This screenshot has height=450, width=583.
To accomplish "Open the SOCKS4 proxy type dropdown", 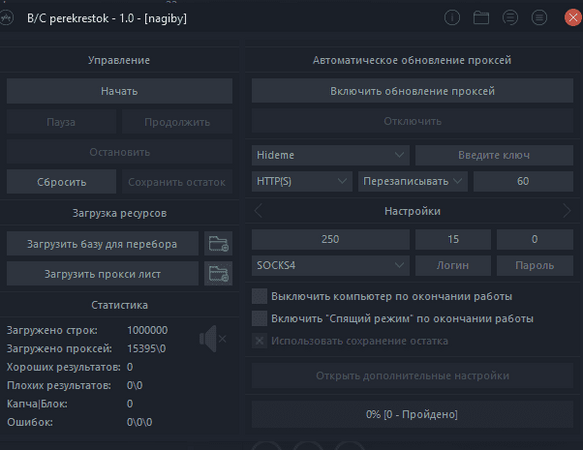I will (331, 266).
